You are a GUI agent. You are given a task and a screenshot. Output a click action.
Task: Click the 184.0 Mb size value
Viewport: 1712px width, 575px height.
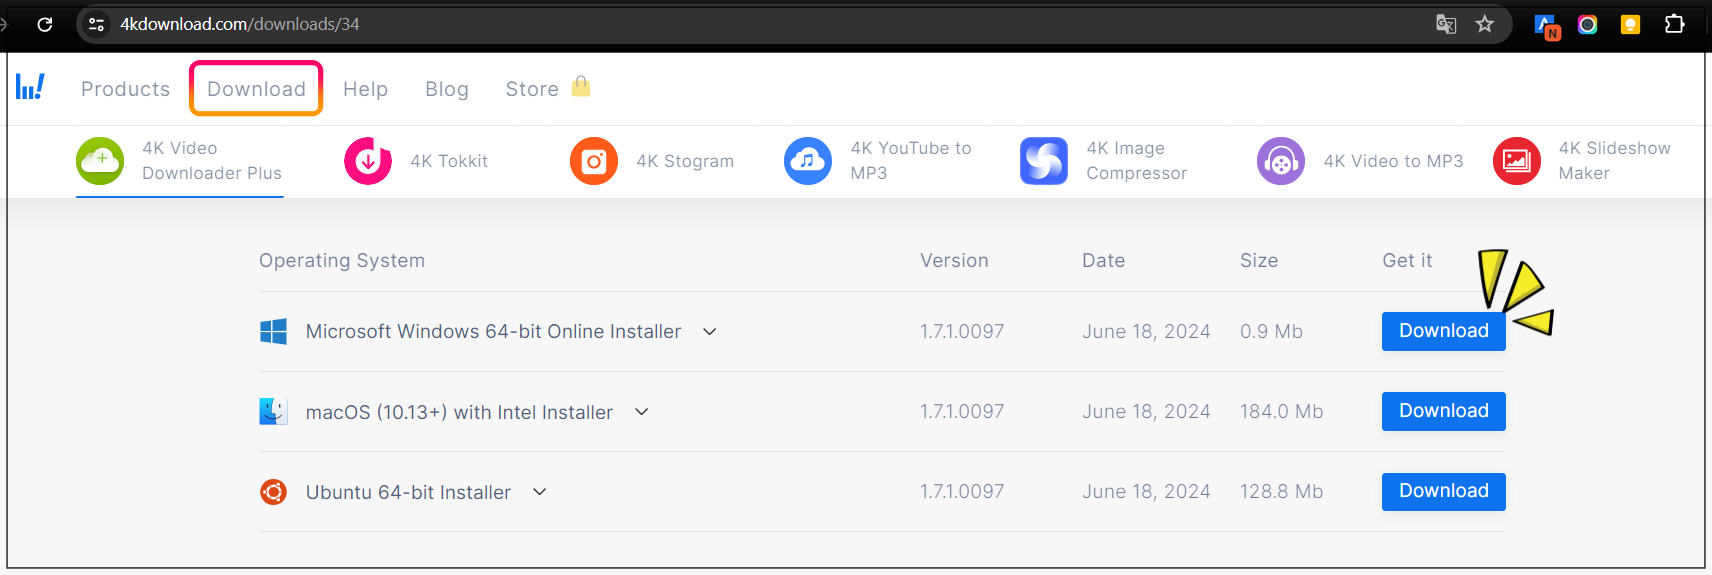(x=1281, y=411)
